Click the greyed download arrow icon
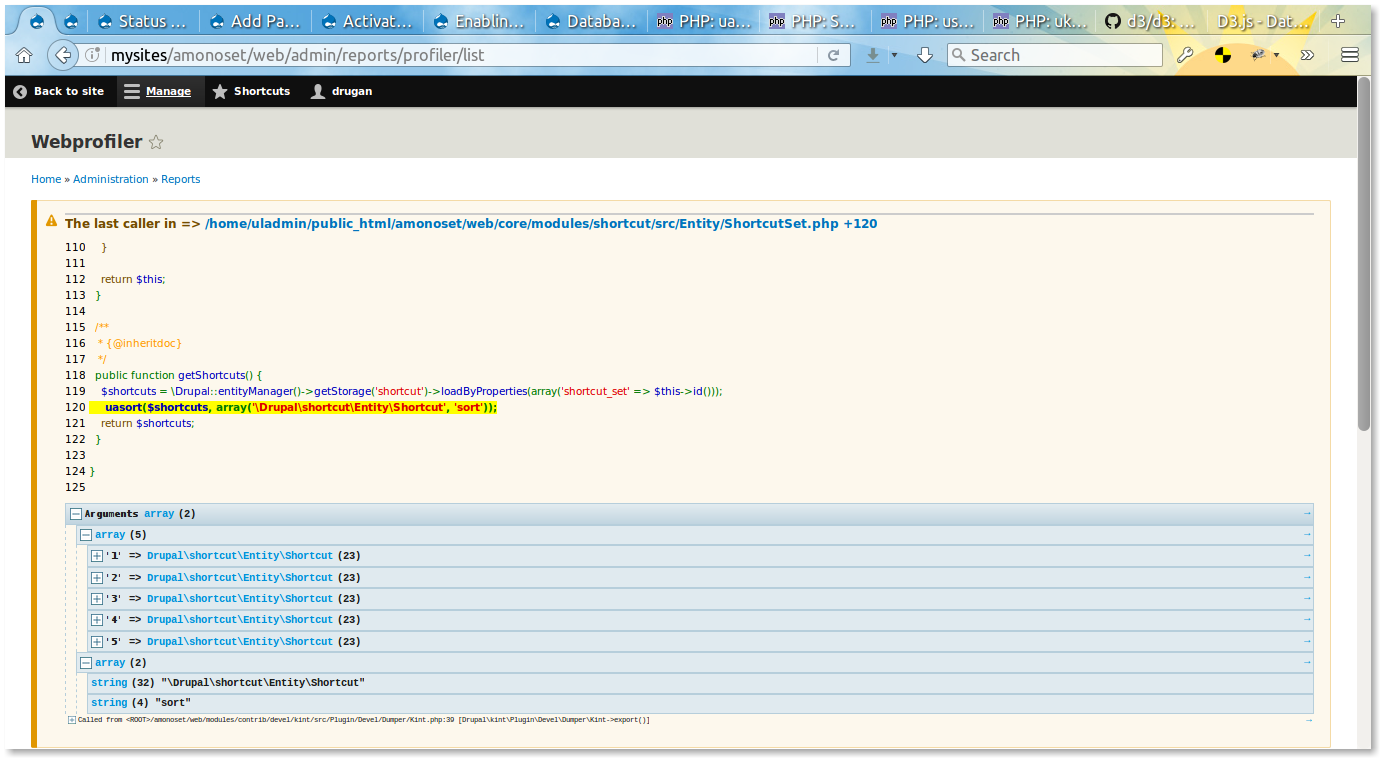This screenshot has height=758, width=1380. pos(873,55)
